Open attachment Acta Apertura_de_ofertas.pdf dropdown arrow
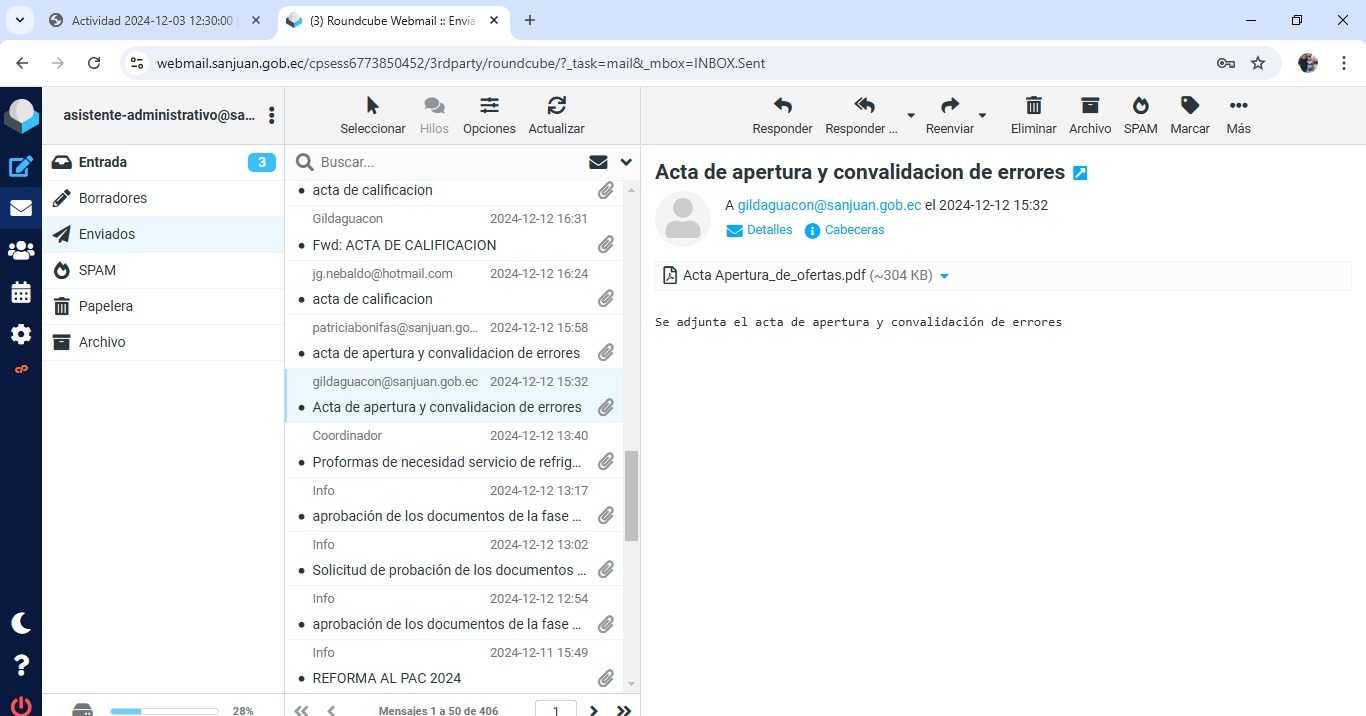1366x716 pixels. [x=945, y=276]
